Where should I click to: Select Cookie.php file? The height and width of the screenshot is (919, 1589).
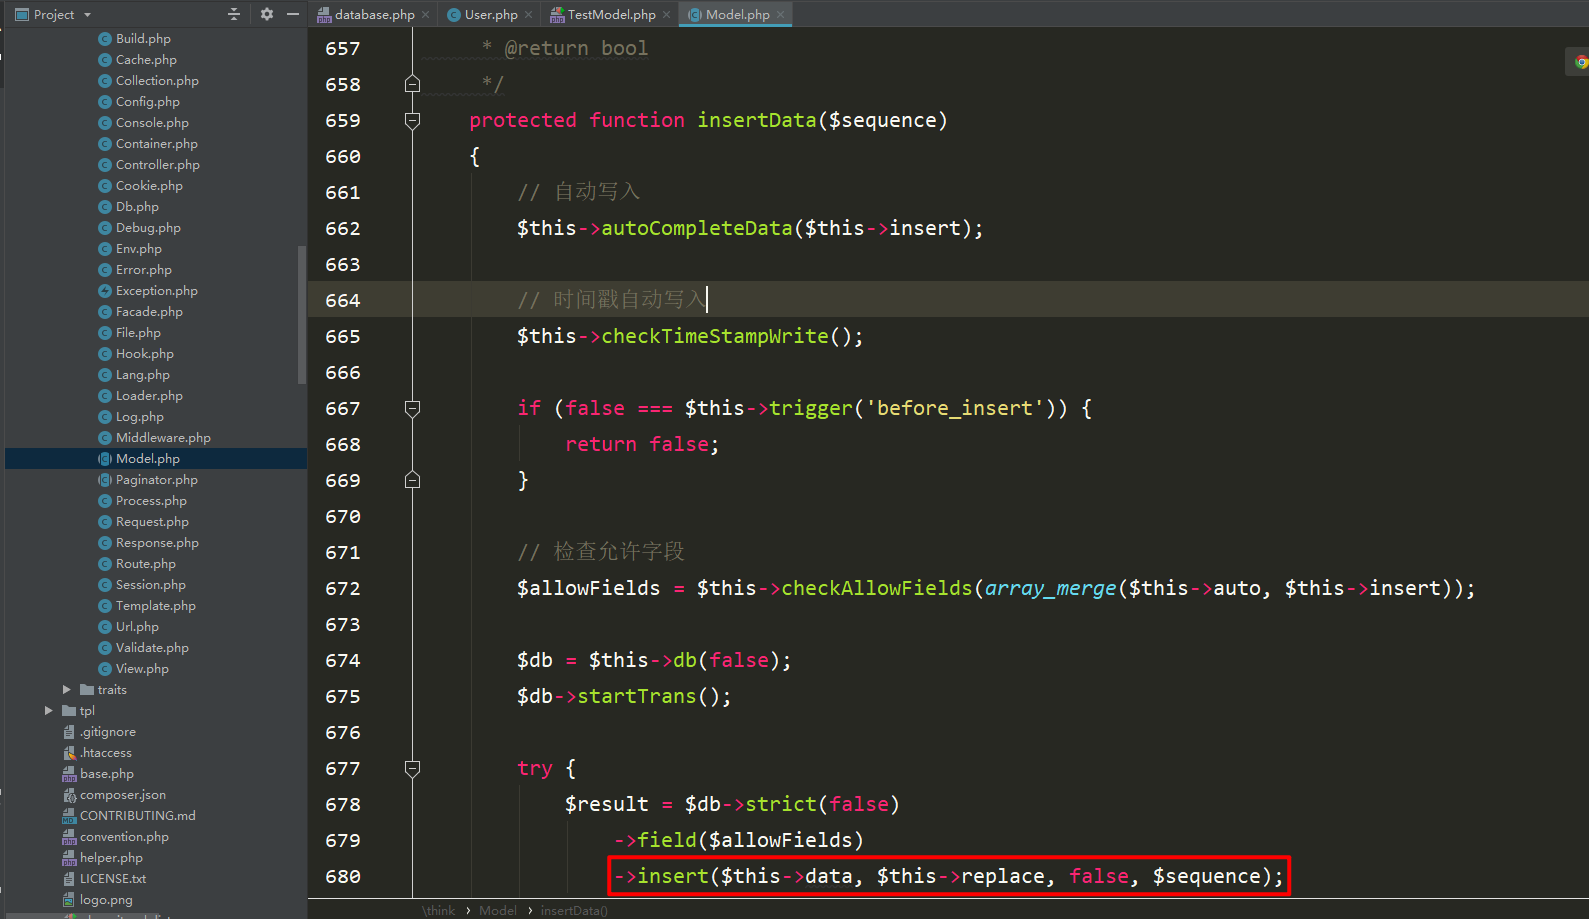pos(149,186)
